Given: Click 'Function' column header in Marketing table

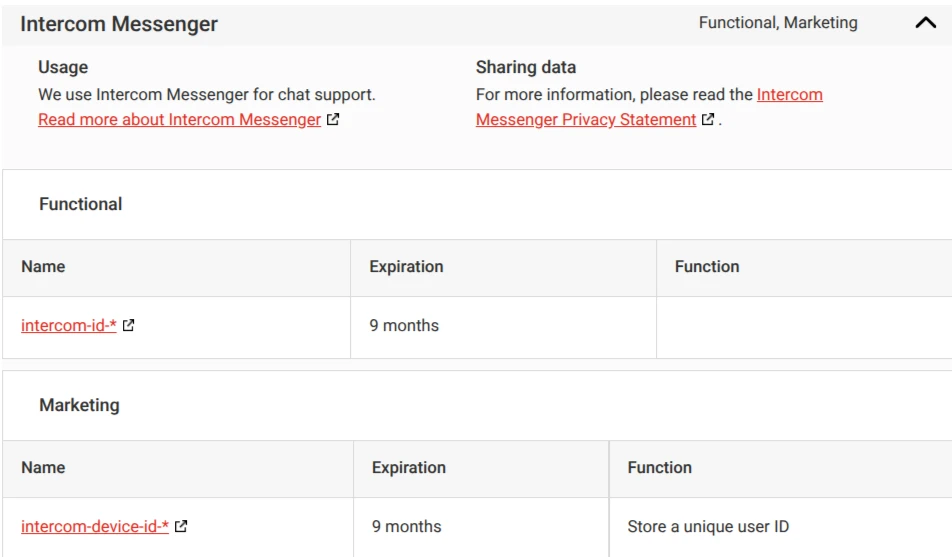Looking at the screenshot, I should [x=659, y=468].
